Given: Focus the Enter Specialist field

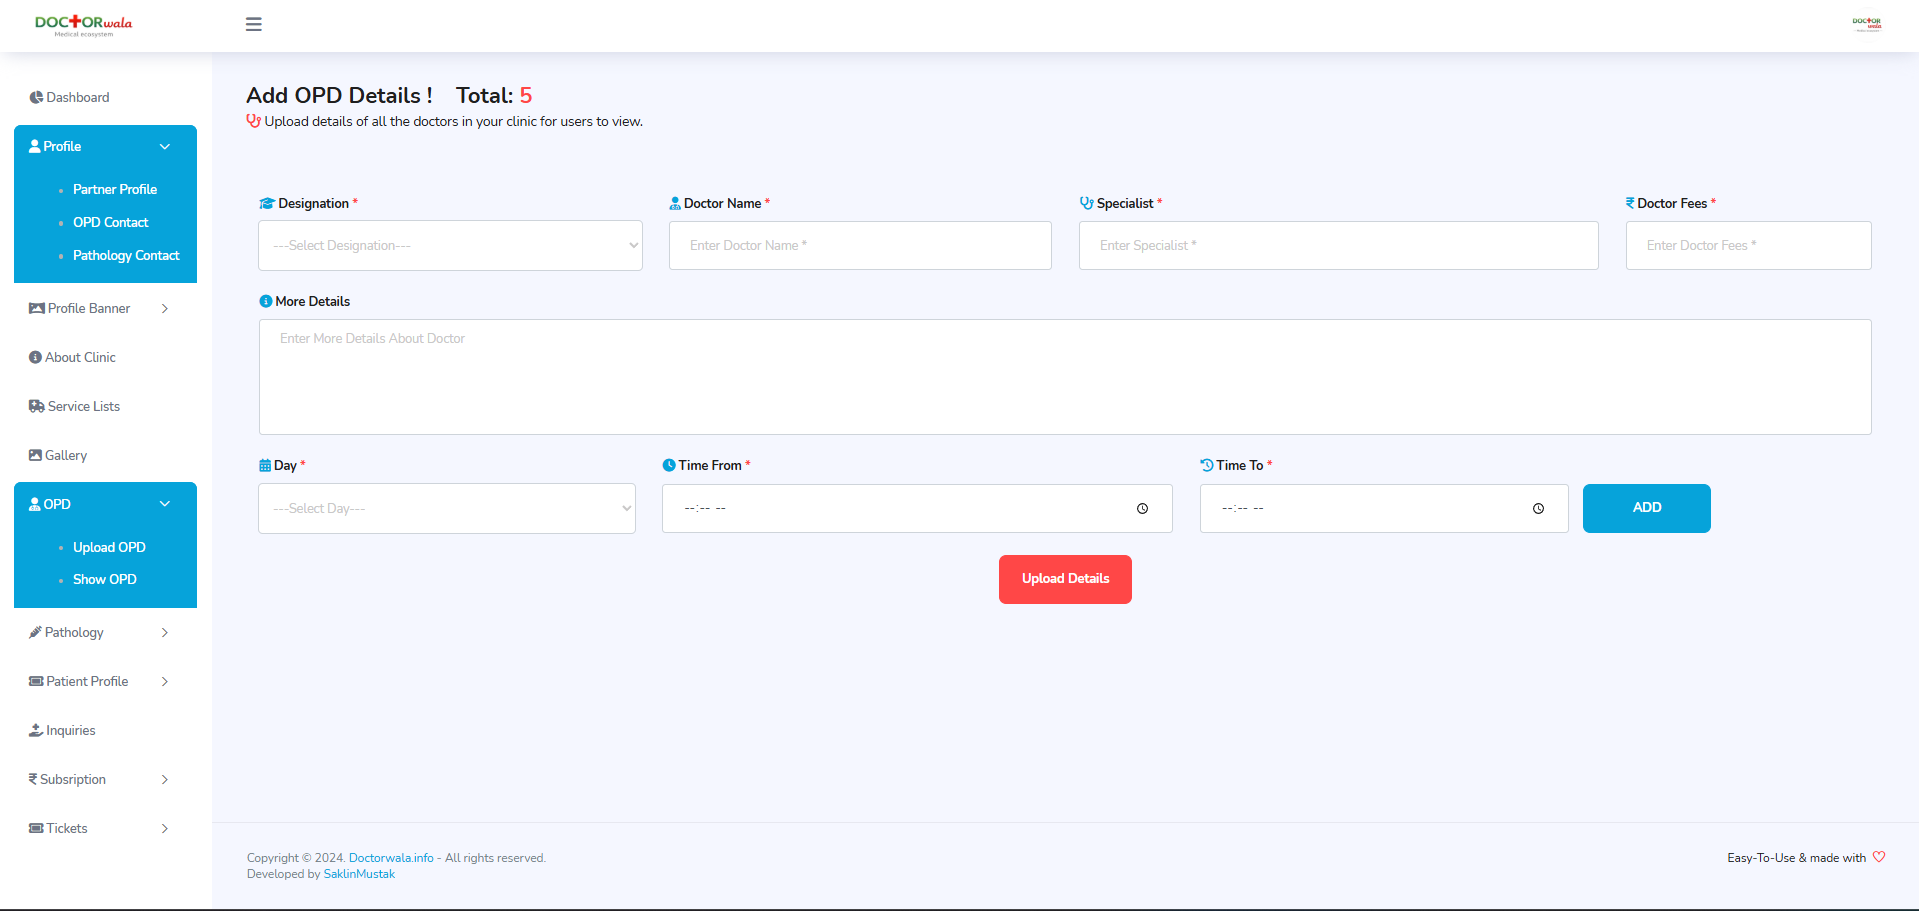Looking at the screenshot, I should pyautogui.click(x=1338, y=245).
